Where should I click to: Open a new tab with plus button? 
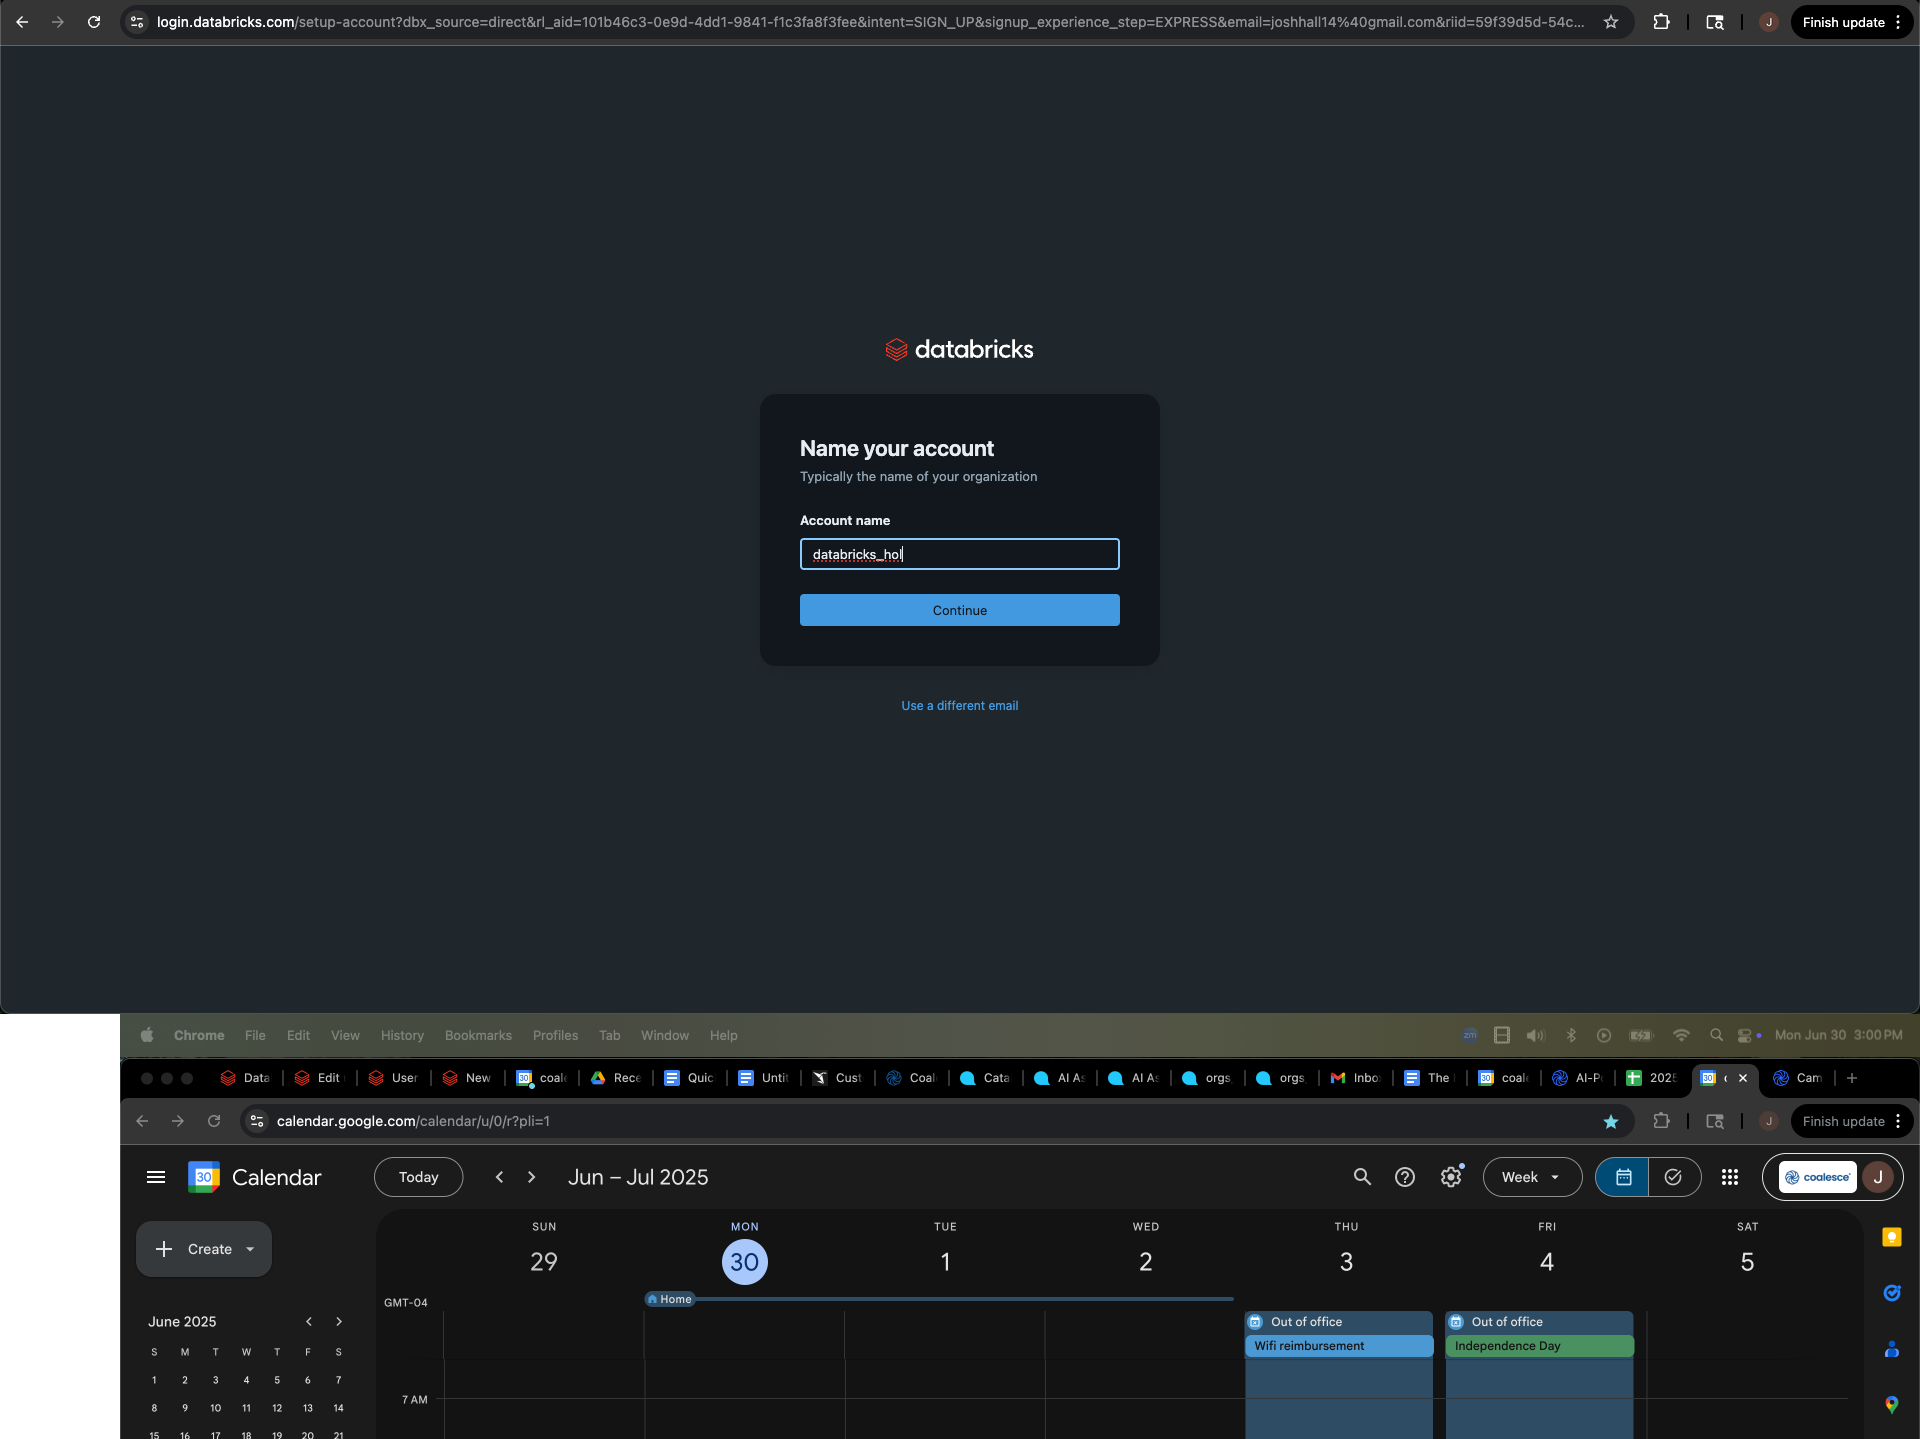point(1852,1077)
